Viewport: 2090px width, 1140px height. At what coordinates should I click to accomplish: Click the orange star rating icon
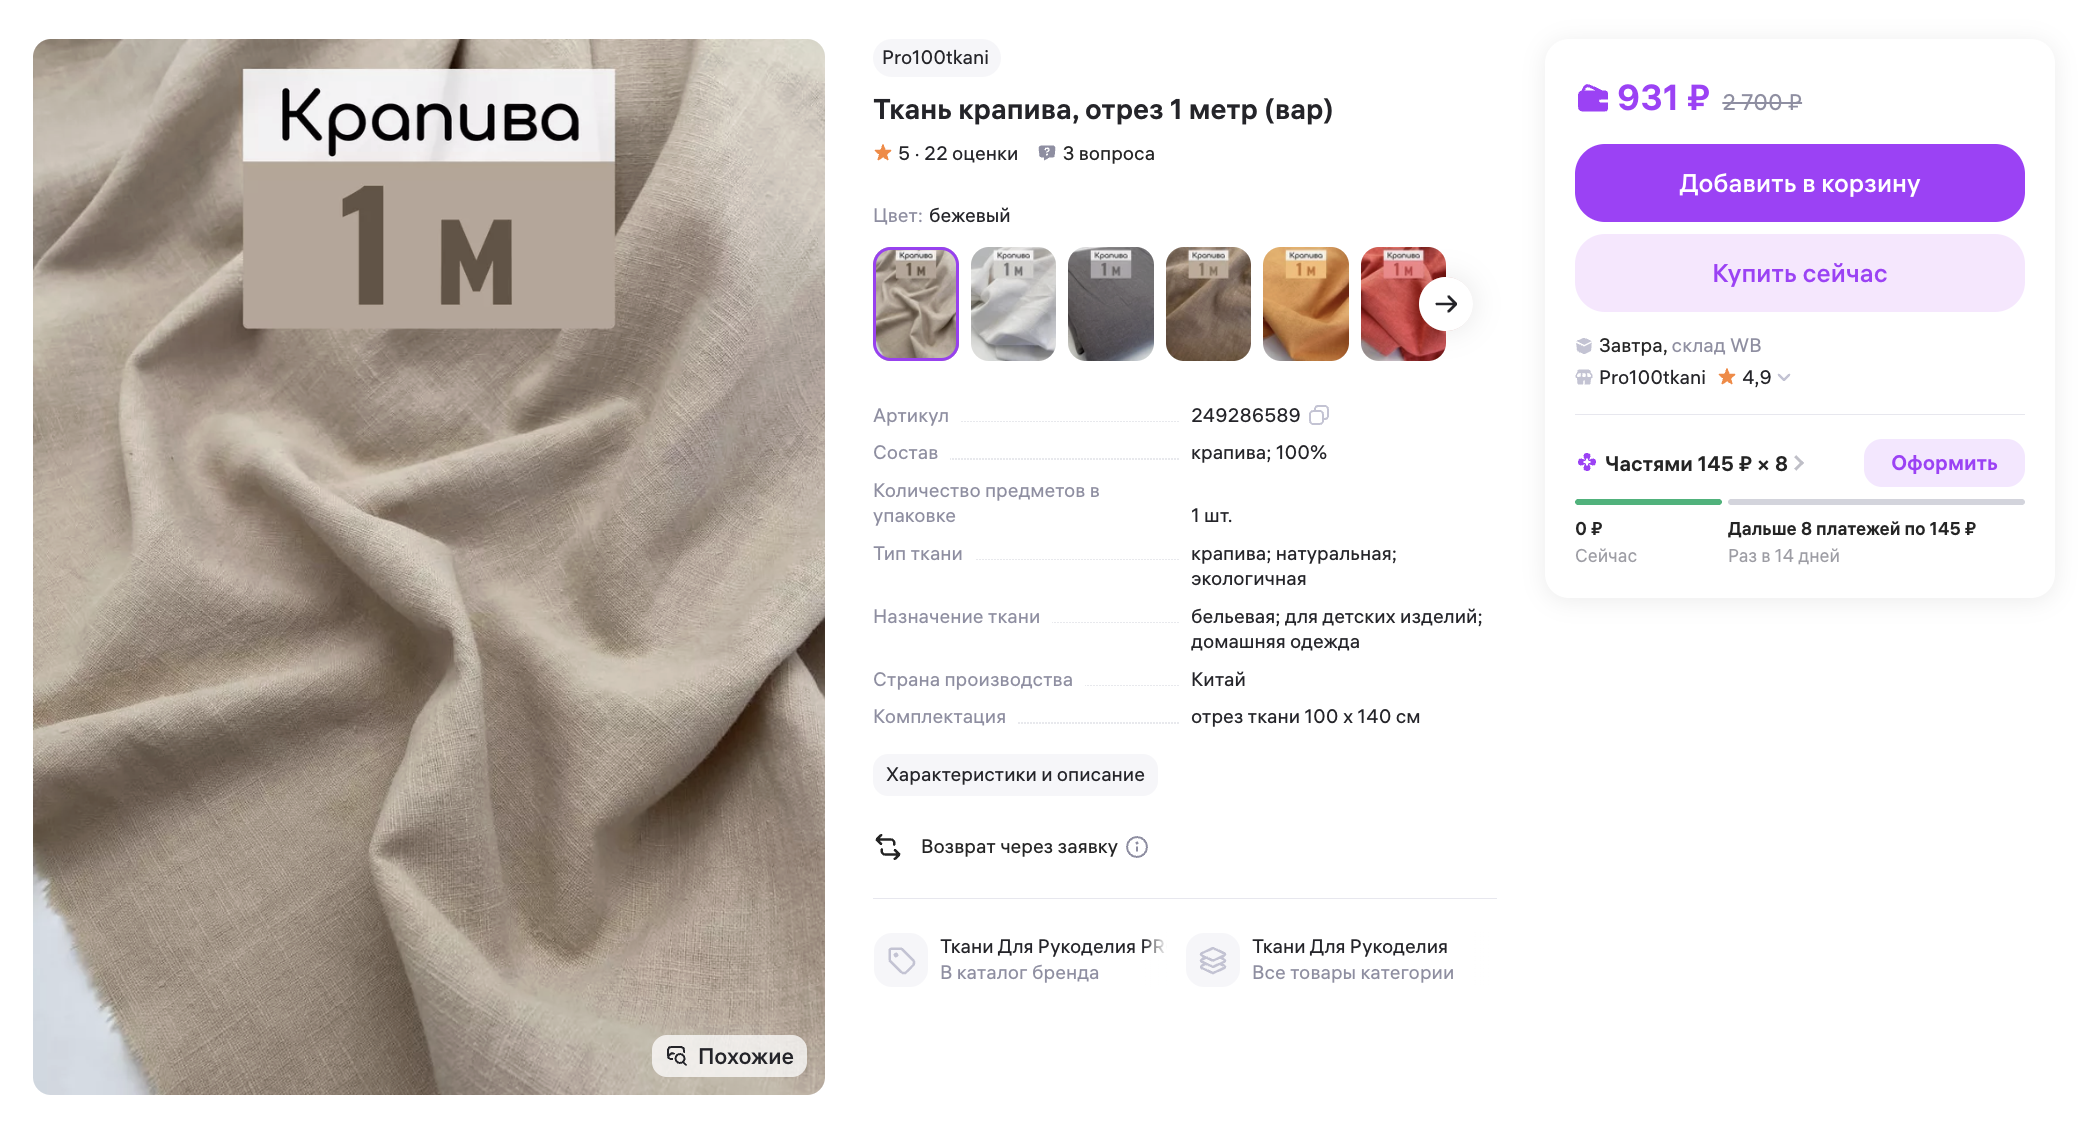tap(883, 153)
